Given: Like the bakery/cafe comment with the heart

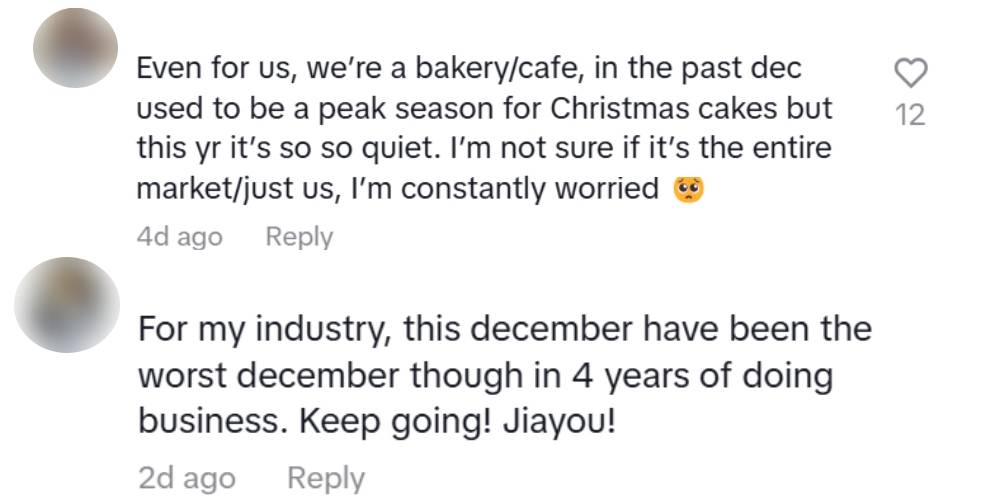Looking at the screenshot, I should 910,73.
